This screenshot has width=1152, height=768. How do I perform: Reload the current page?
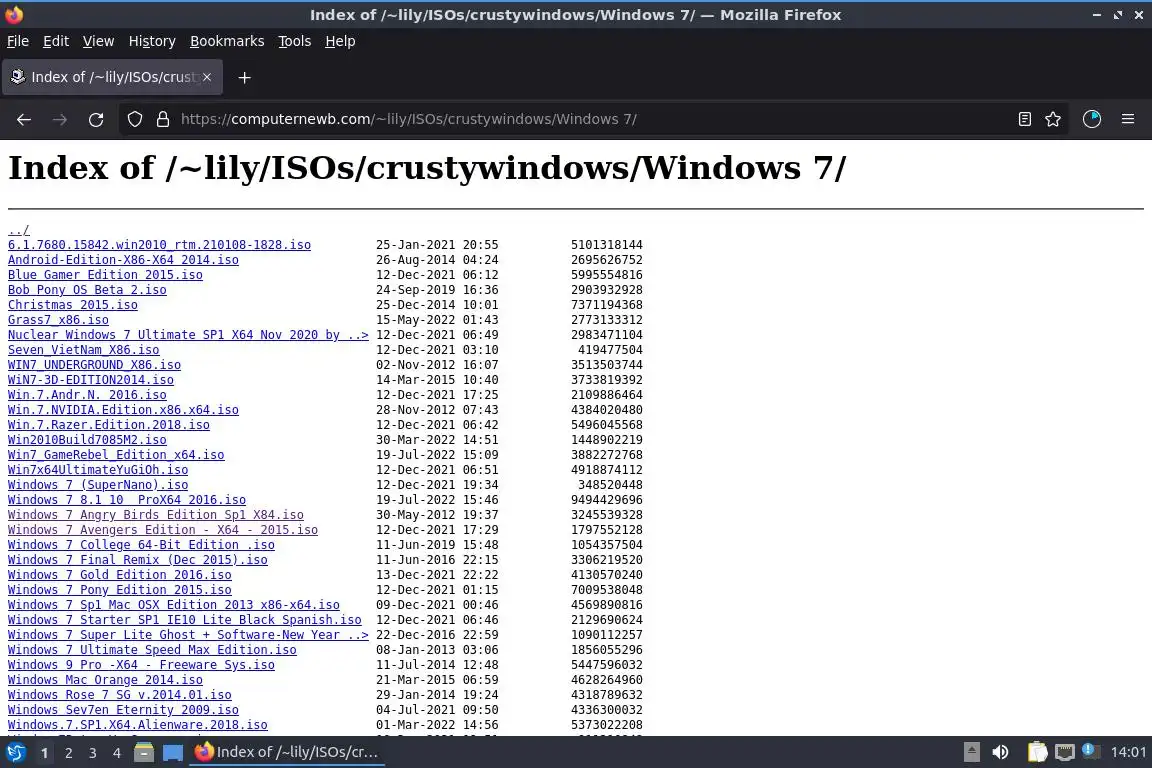click(96, 119)
